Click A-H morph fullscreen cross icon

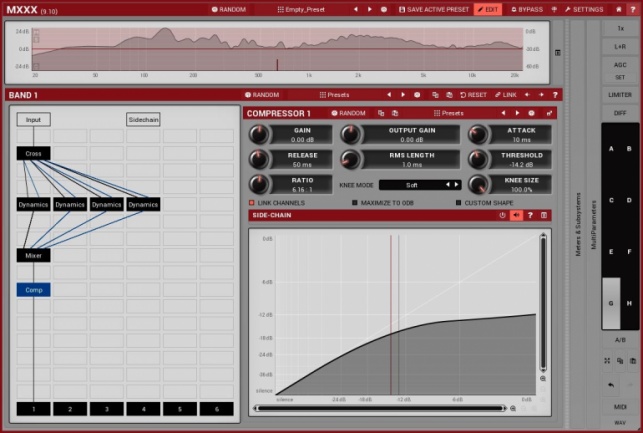(607, 360)
